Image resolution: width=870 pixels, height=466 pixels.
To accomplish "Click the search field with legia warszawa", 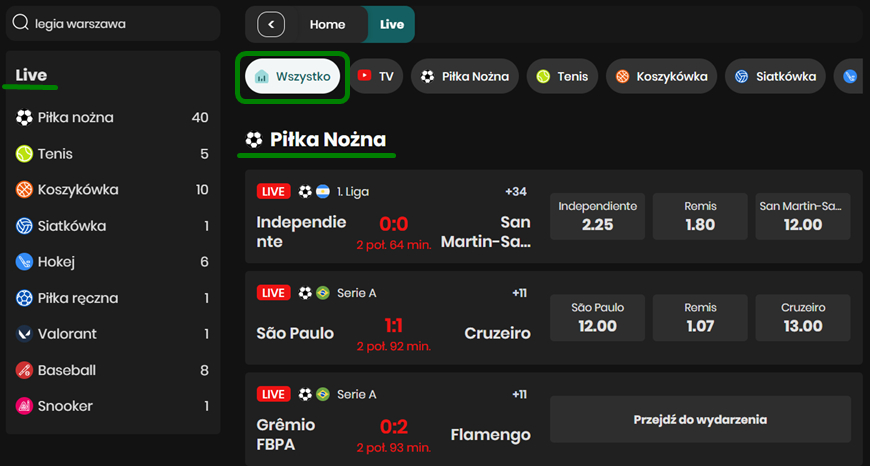I will (120, 22).
